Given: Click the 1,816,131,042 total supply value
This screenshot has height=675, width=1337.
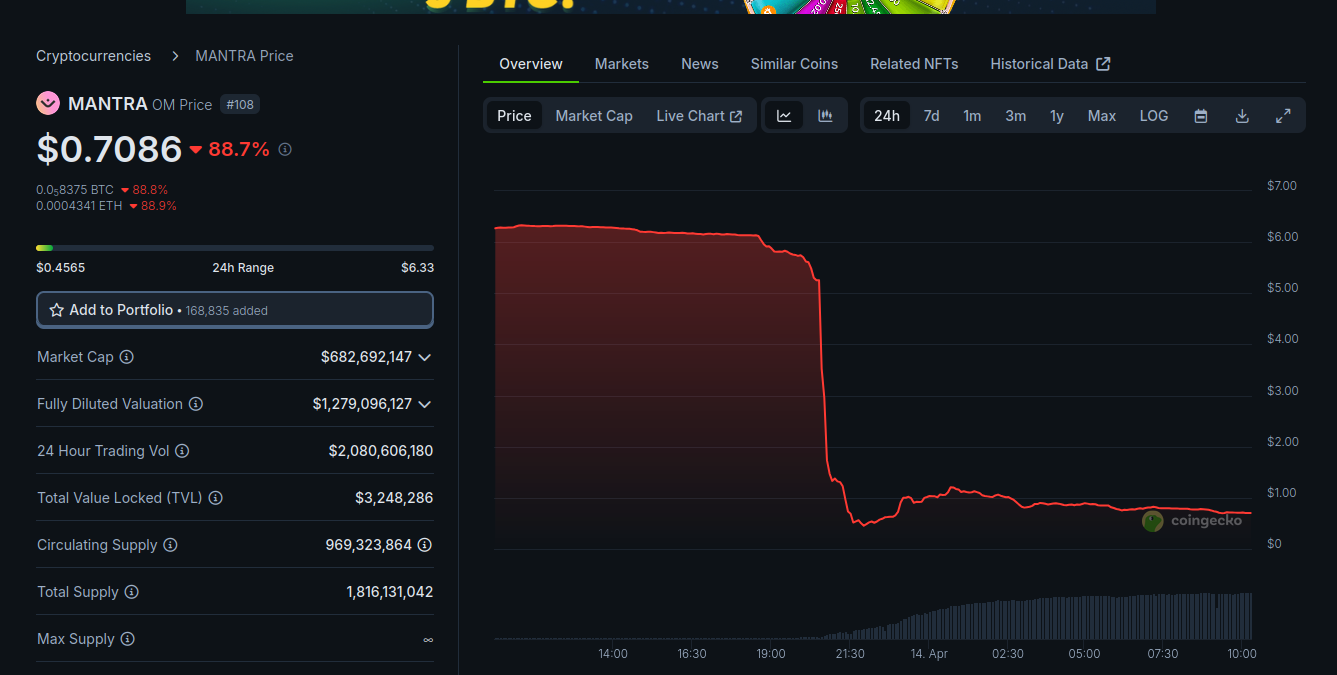Looking at the screenshot, I should tap(390, 592).
